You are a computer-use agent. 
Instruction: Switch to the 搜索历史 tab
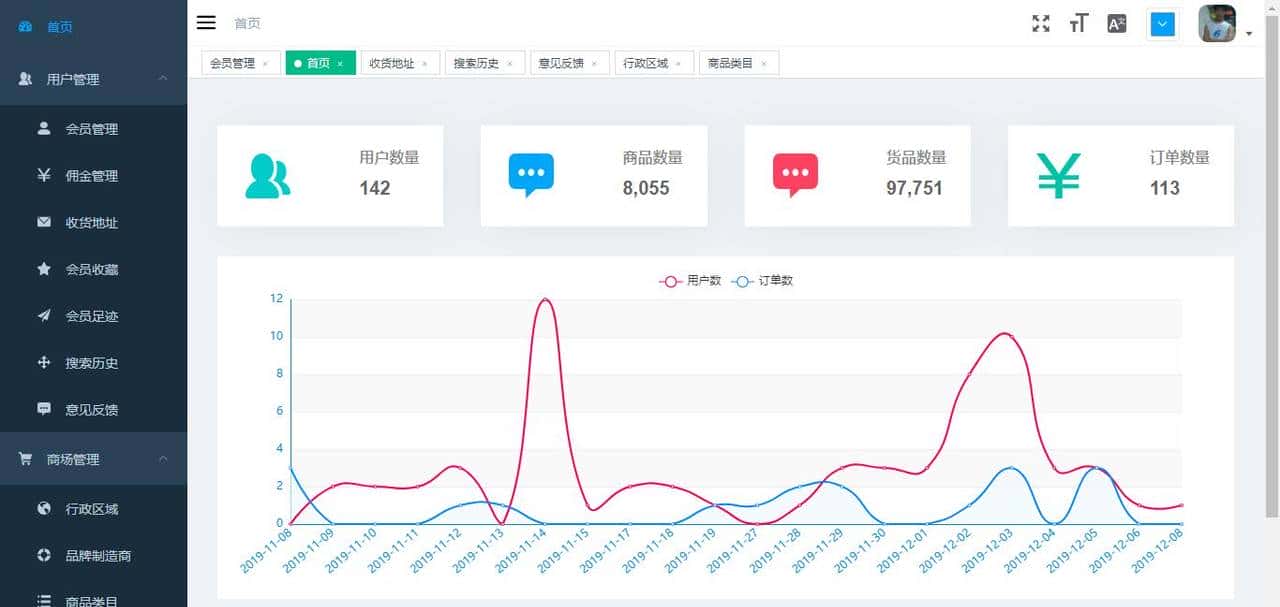pyautogui.click(x=479, y=62)
